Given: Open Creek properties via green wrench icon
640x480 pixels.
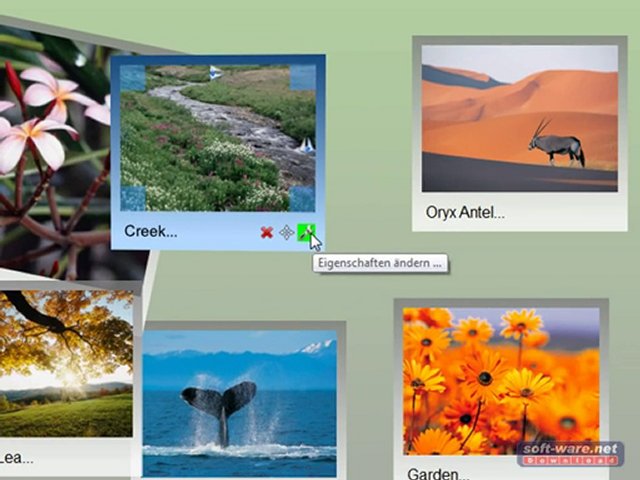Looking at the screenshot, I should (306, 233).
